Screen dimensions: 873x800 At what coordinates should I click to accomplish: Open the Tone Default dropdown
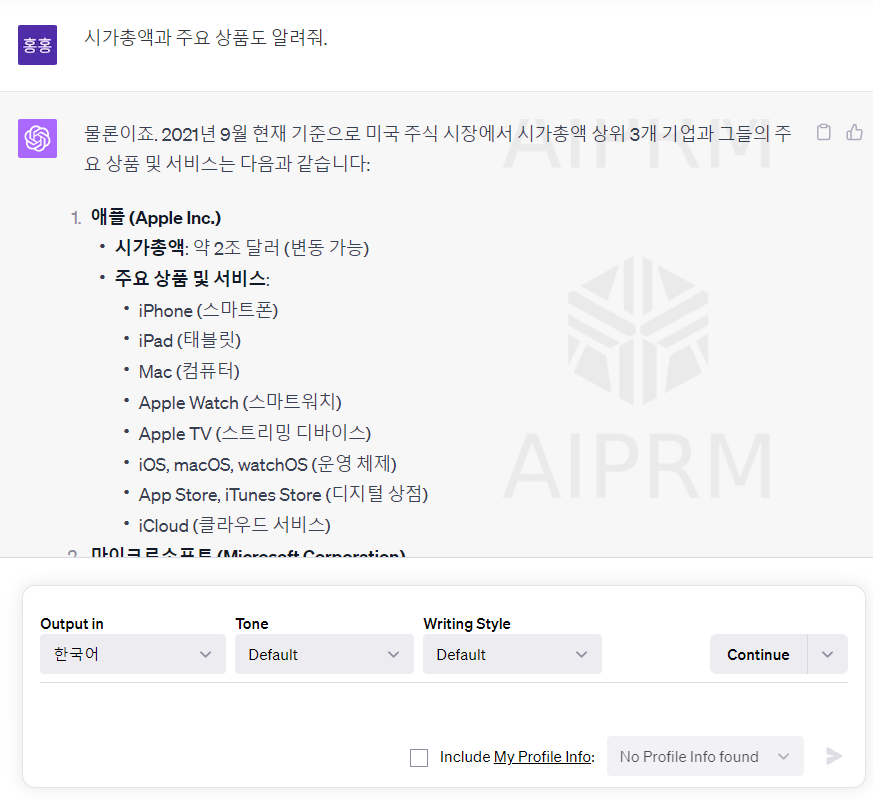coord(324,654)
